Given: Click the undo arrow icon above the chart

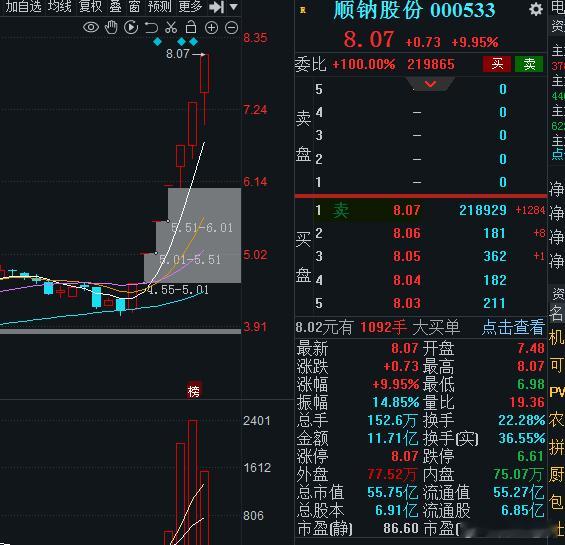Looking at the screenshot, I should coord(151,27).
